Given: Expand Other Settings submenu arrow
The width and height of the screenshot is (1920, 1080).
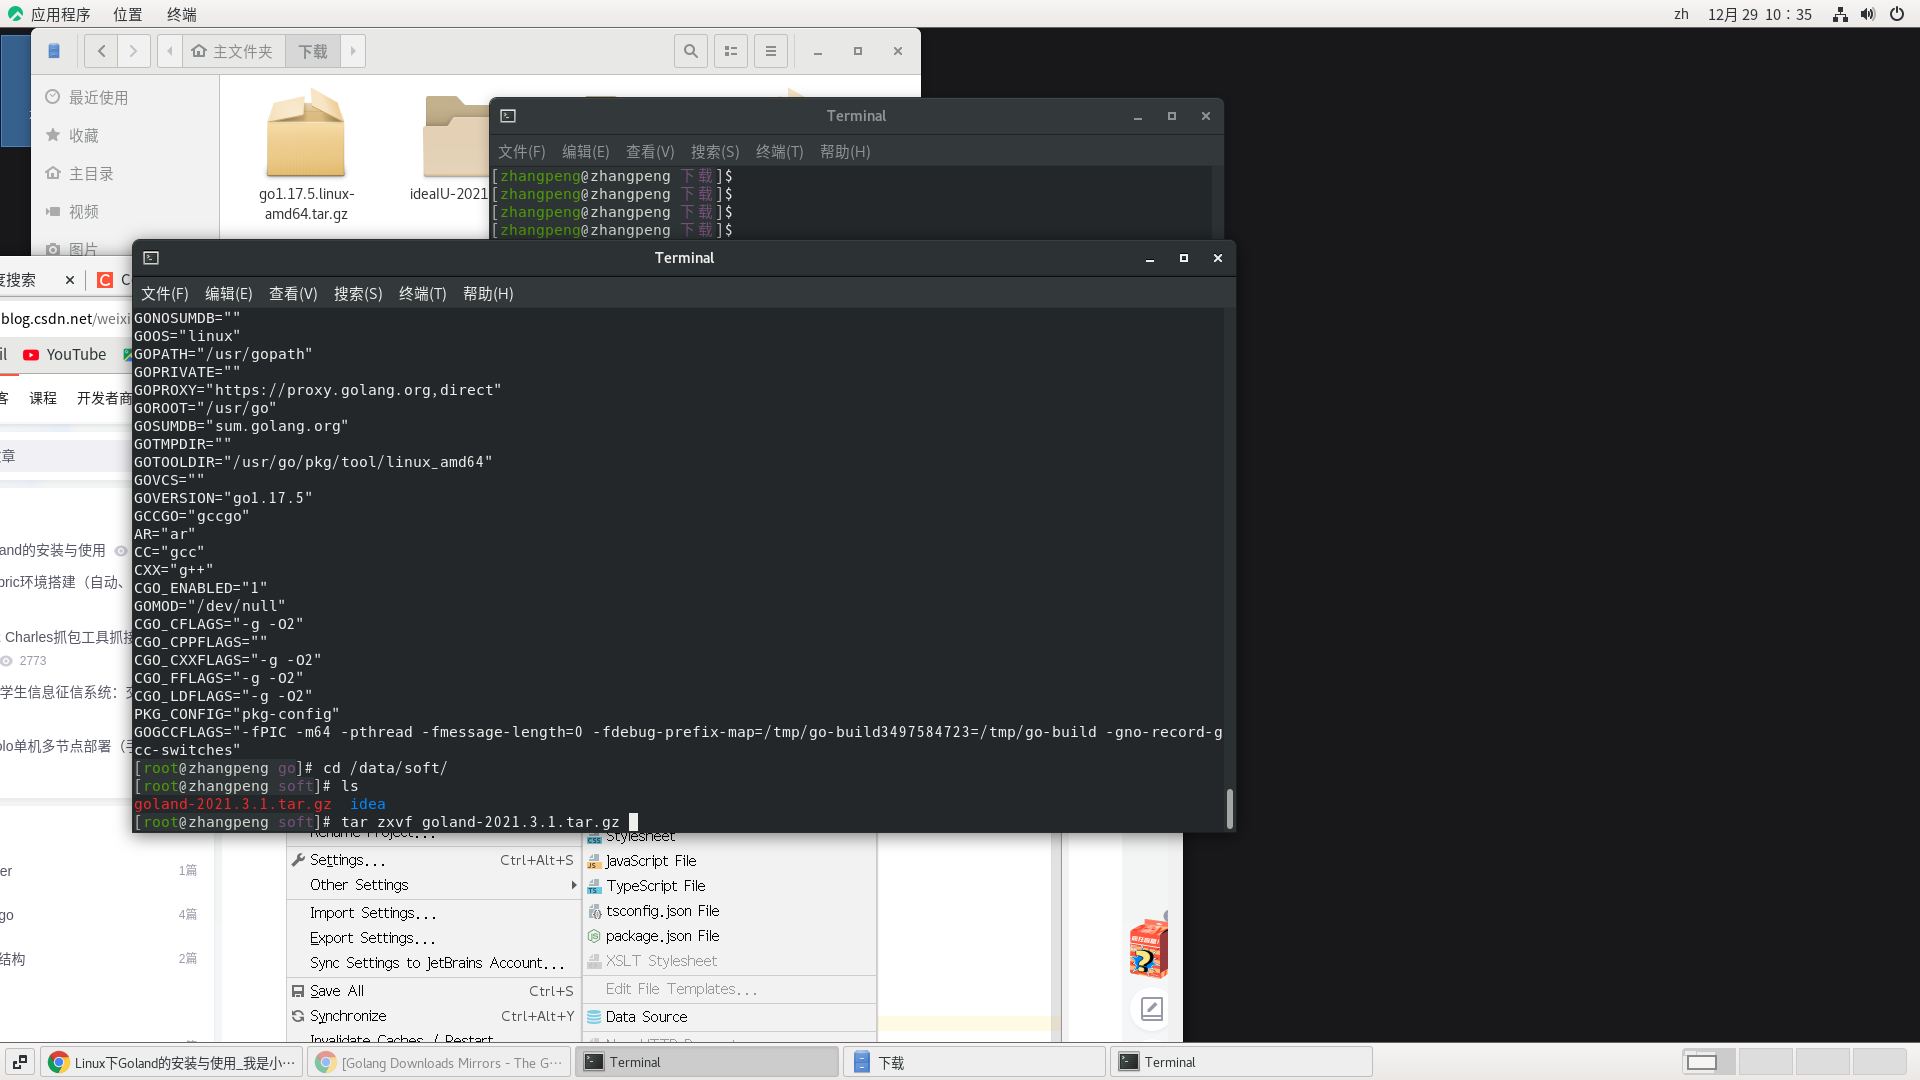Looking at the screenshot, I should (574, 884).
